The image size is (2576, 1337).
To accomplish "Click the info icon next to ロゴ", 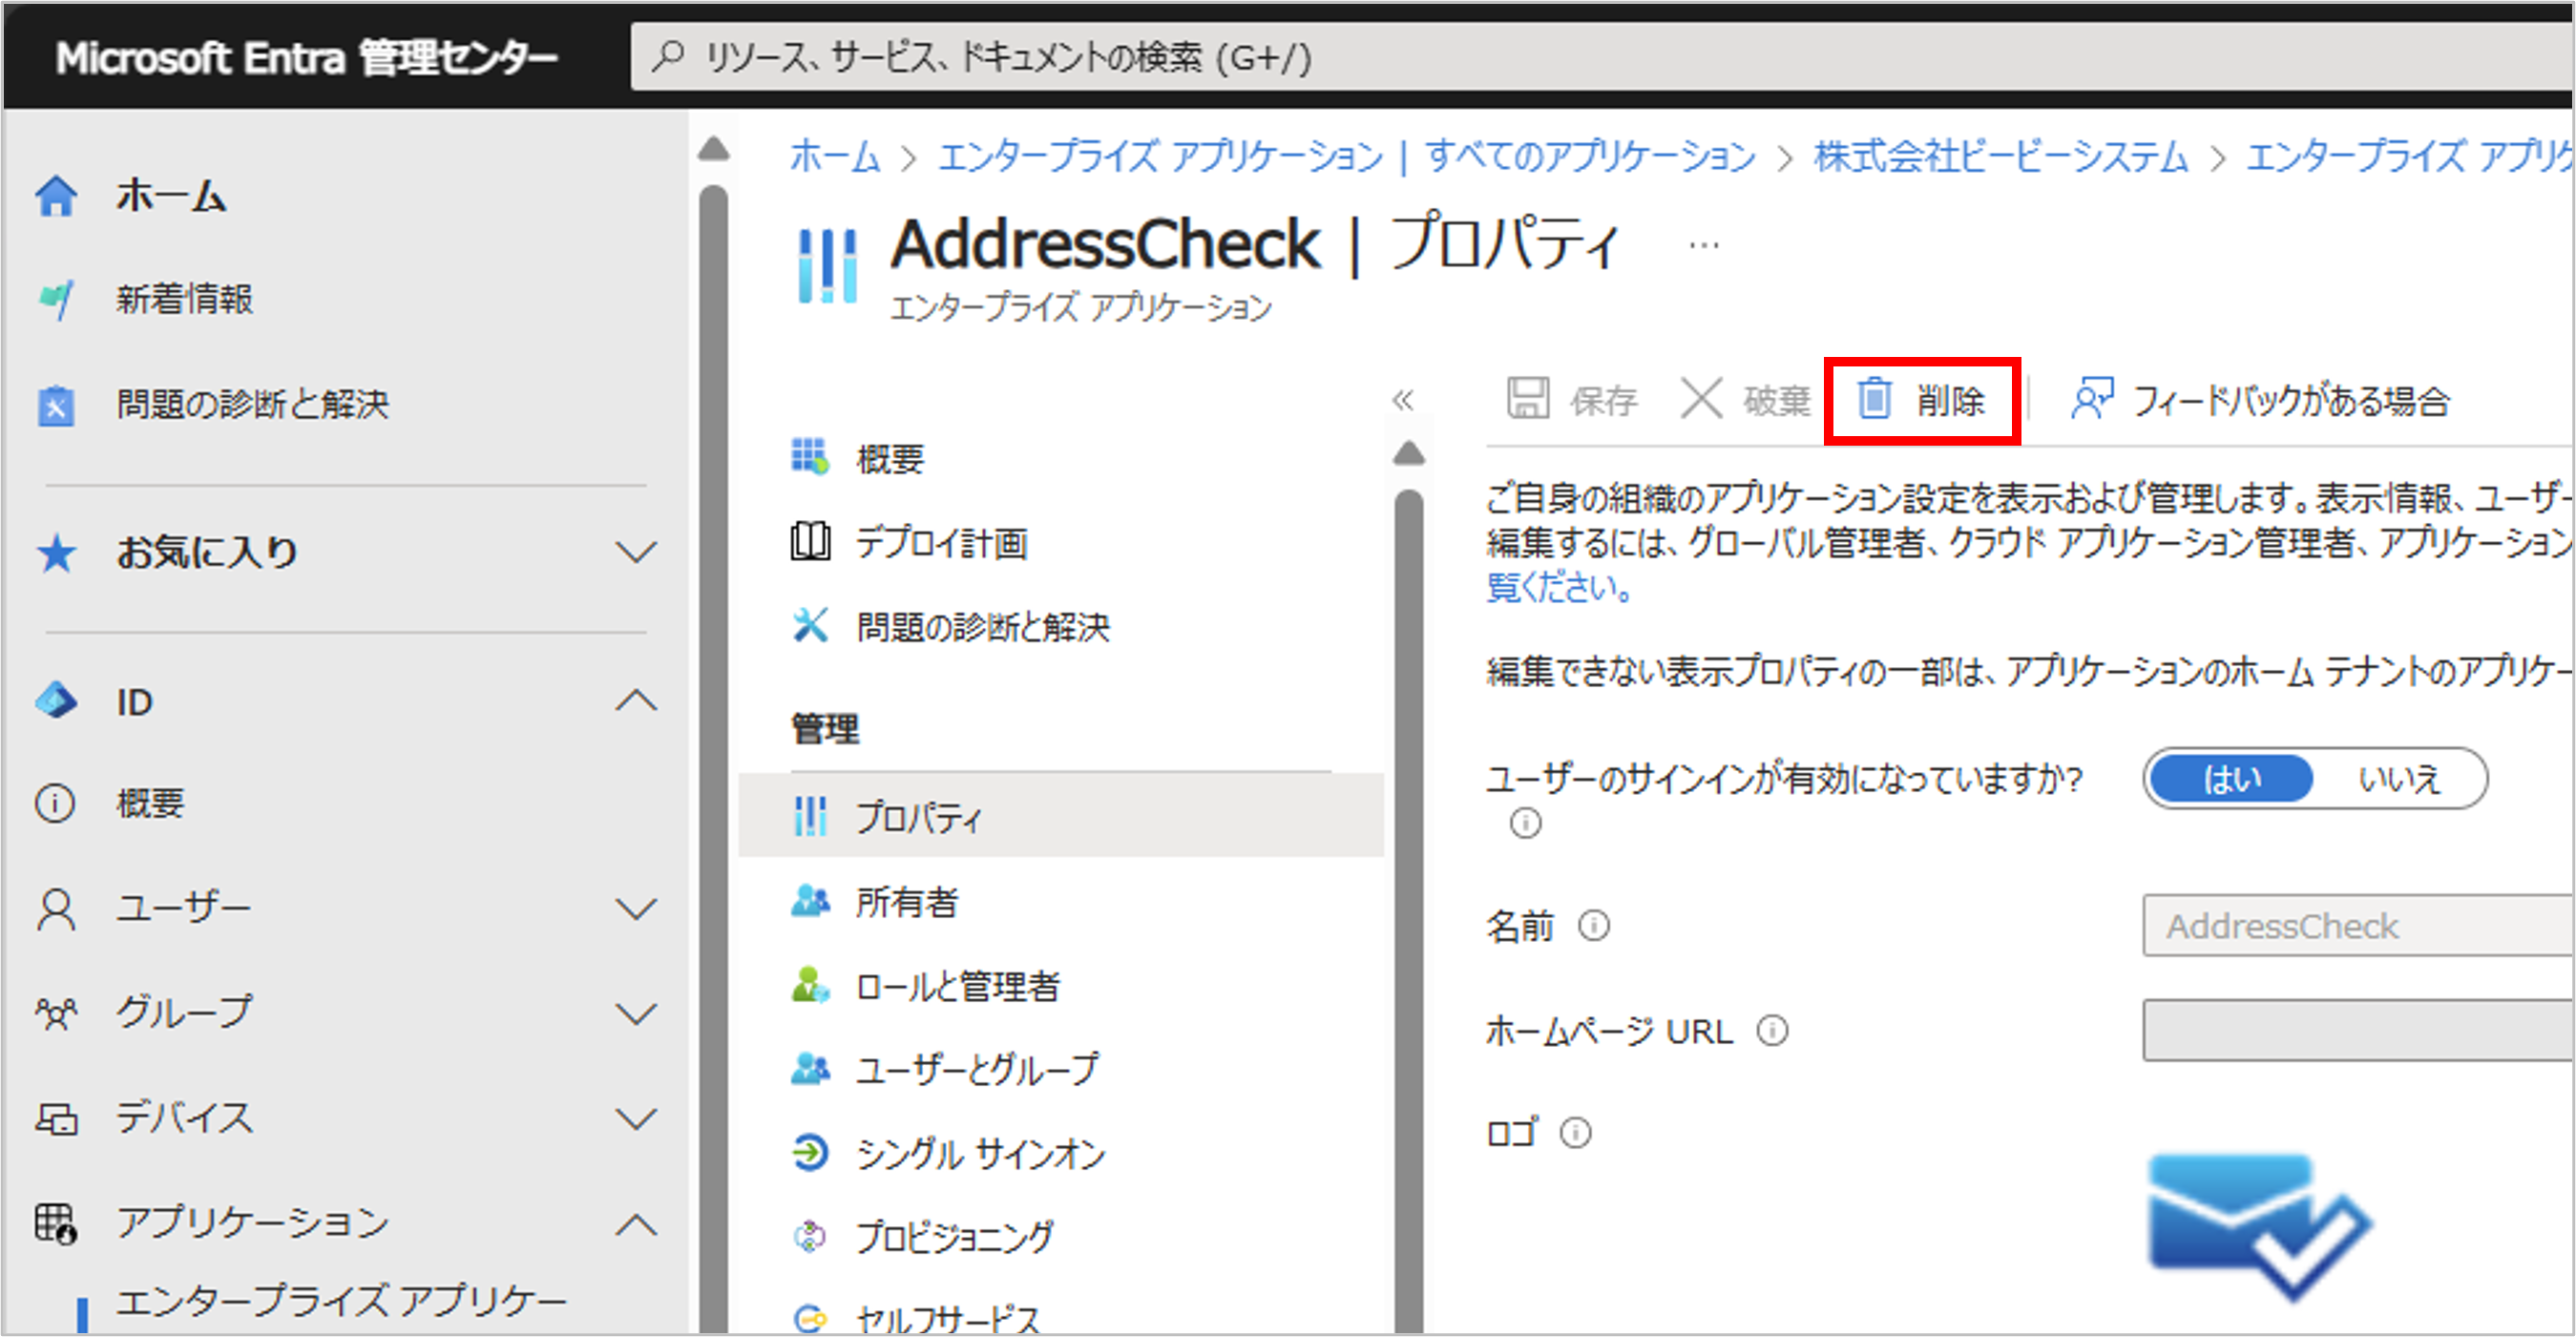I will 1576,1133.
